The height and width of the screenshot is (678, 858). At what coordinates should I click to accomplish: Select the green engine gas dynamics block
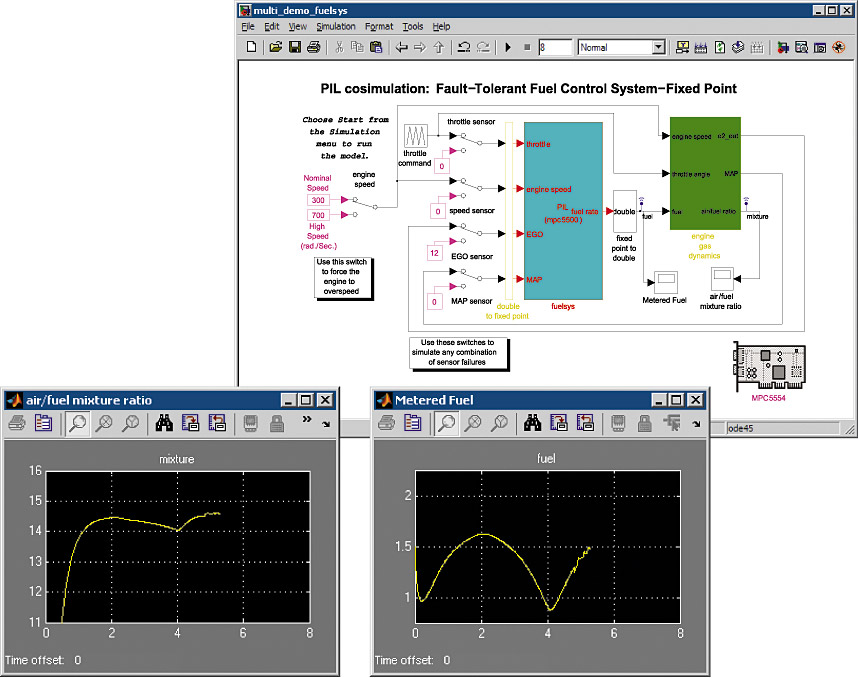pyautogui.click(x=705, y=173)
